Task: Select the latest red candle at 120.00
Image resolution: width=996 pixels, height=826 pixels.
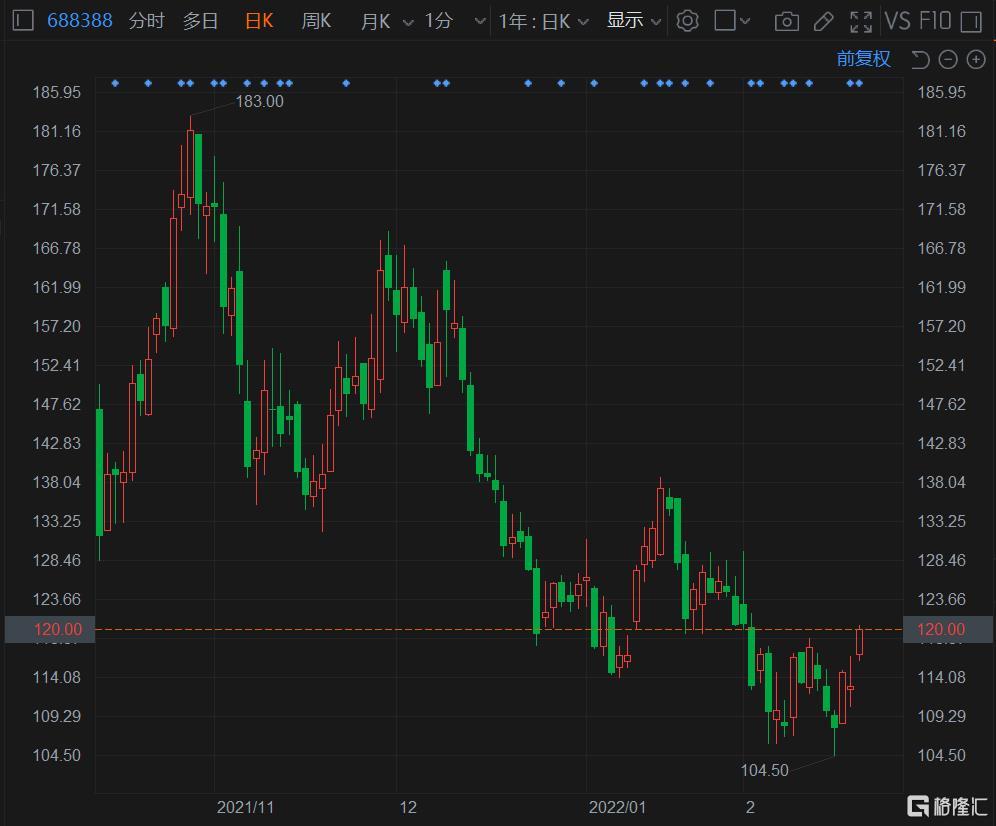Action: 859,642
